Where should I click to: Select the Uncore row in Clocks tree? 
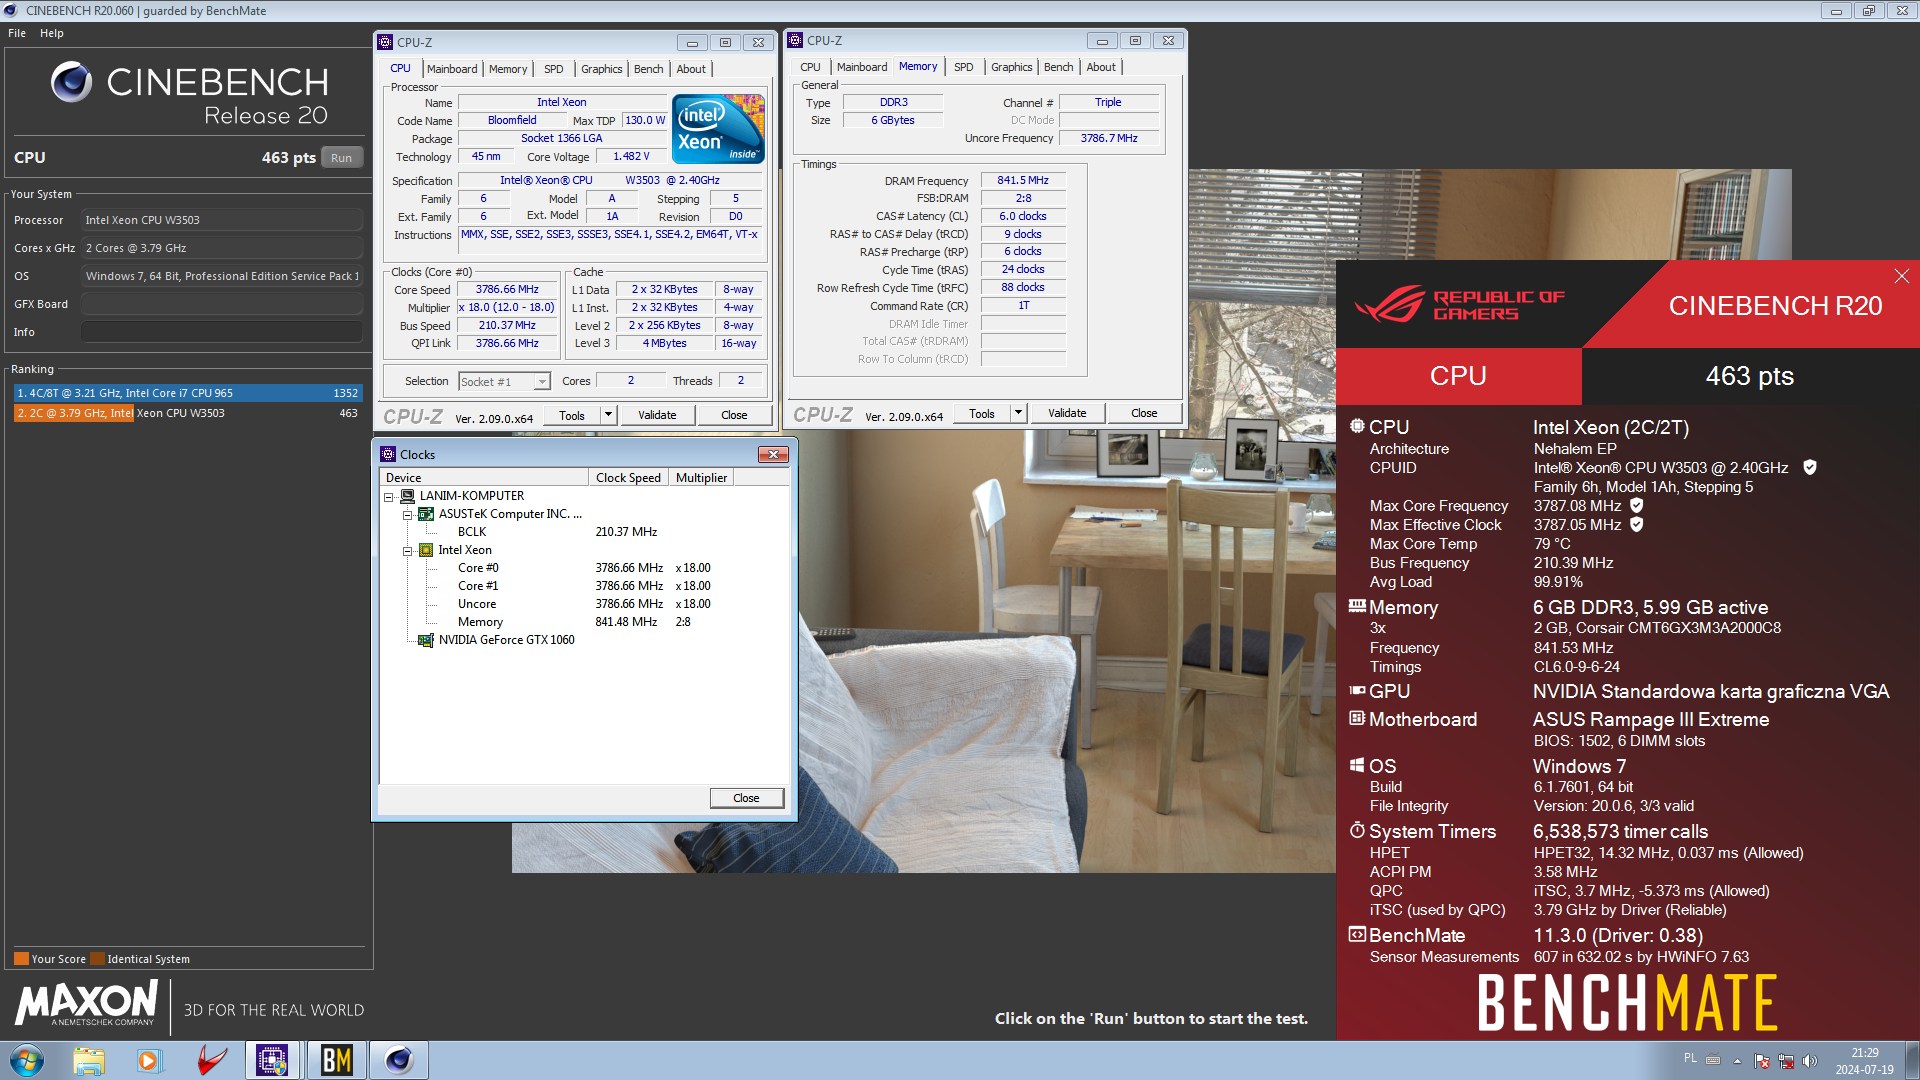[x=477, y=604]
